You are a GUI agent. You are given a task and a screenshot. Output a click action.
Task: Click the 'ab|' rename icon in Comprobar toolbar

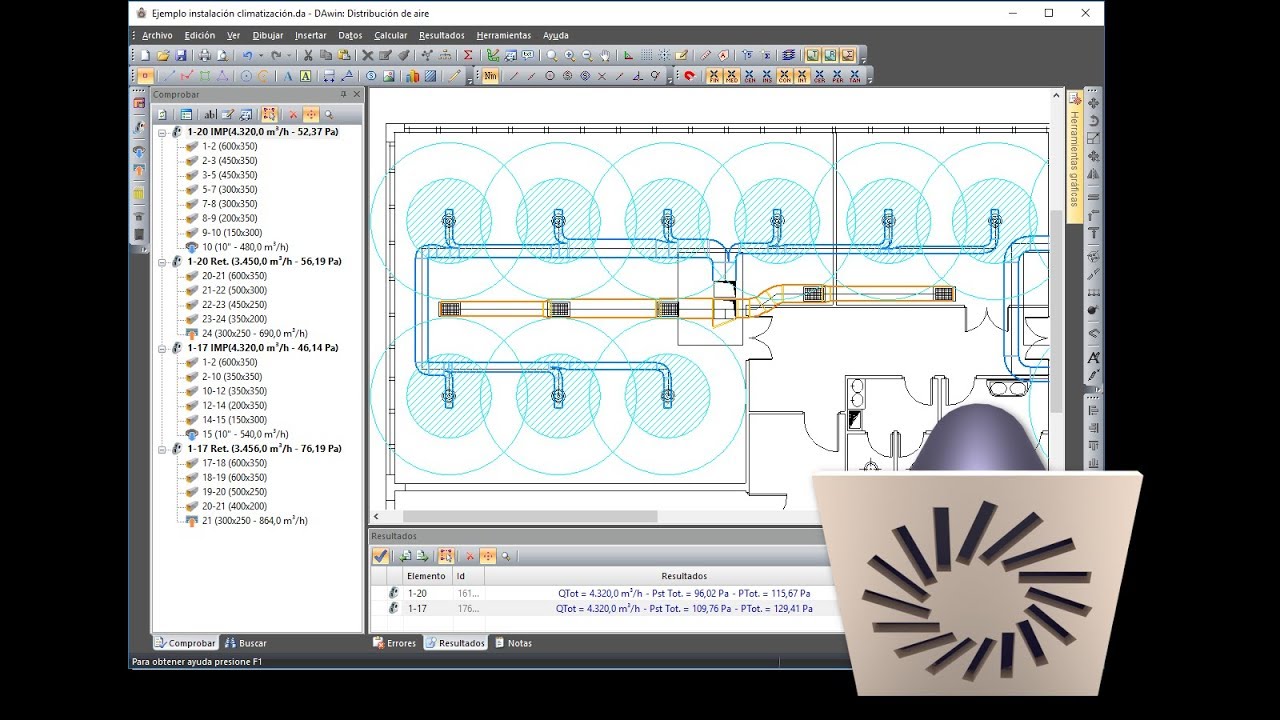(x=211, y=115)
